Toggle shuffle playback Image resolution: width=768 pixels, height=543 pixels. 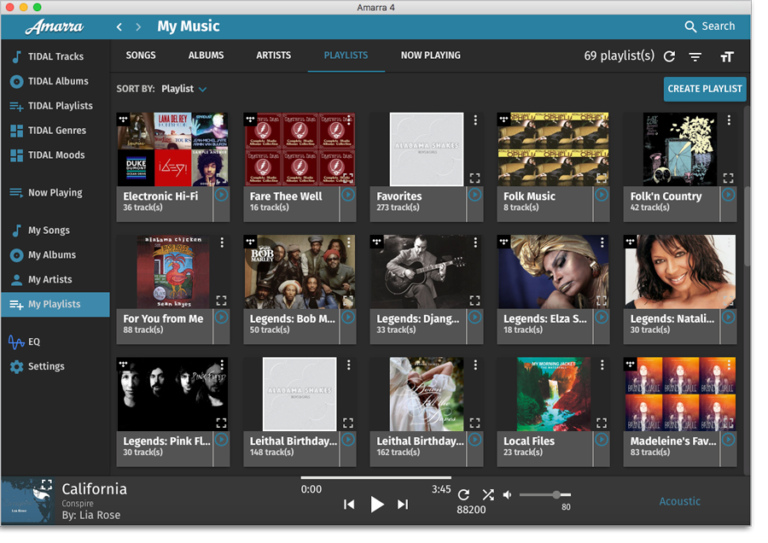[488, 495]
